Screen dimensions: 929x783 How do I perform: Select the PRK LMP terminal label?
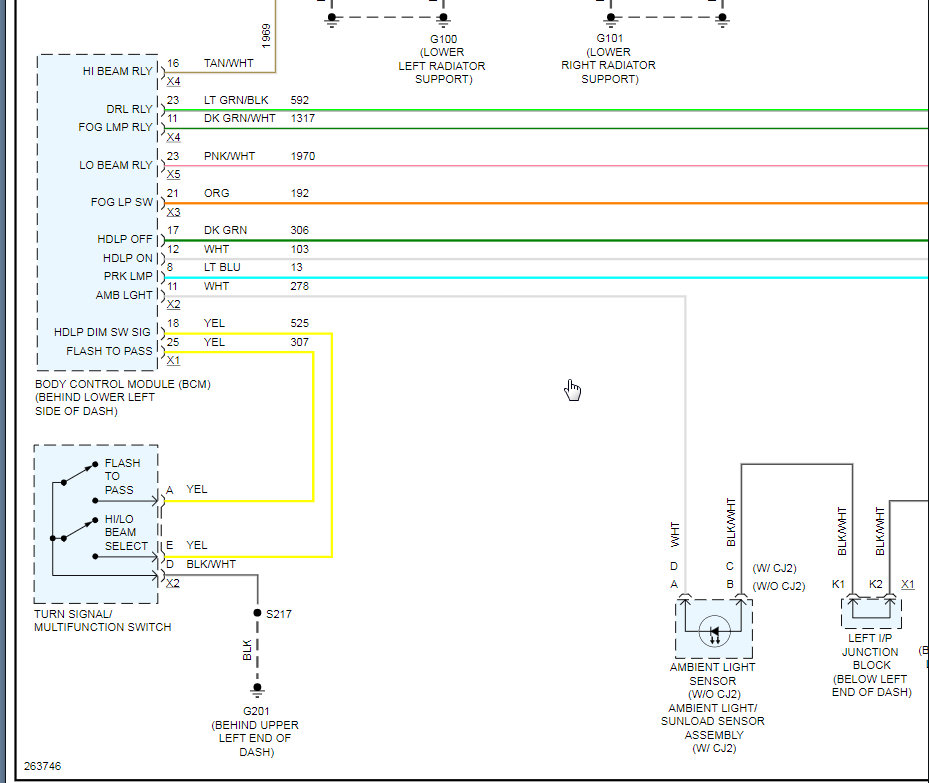click(x=128, y=275)
